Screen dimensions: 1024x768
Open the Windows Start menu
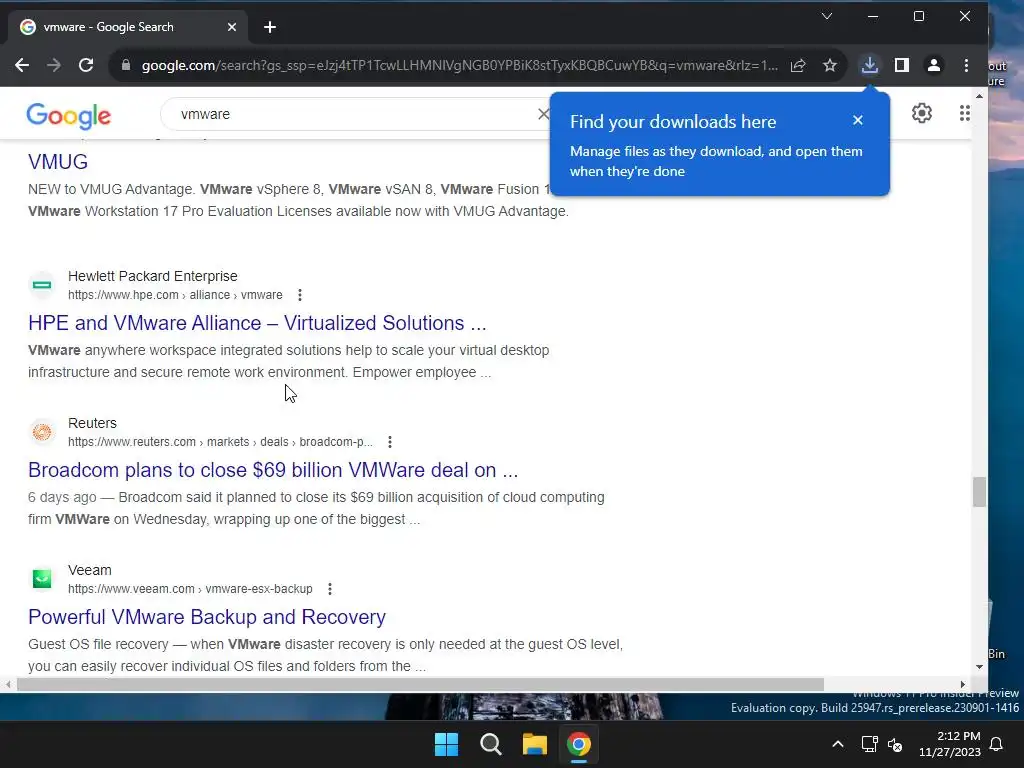(447, 744)
